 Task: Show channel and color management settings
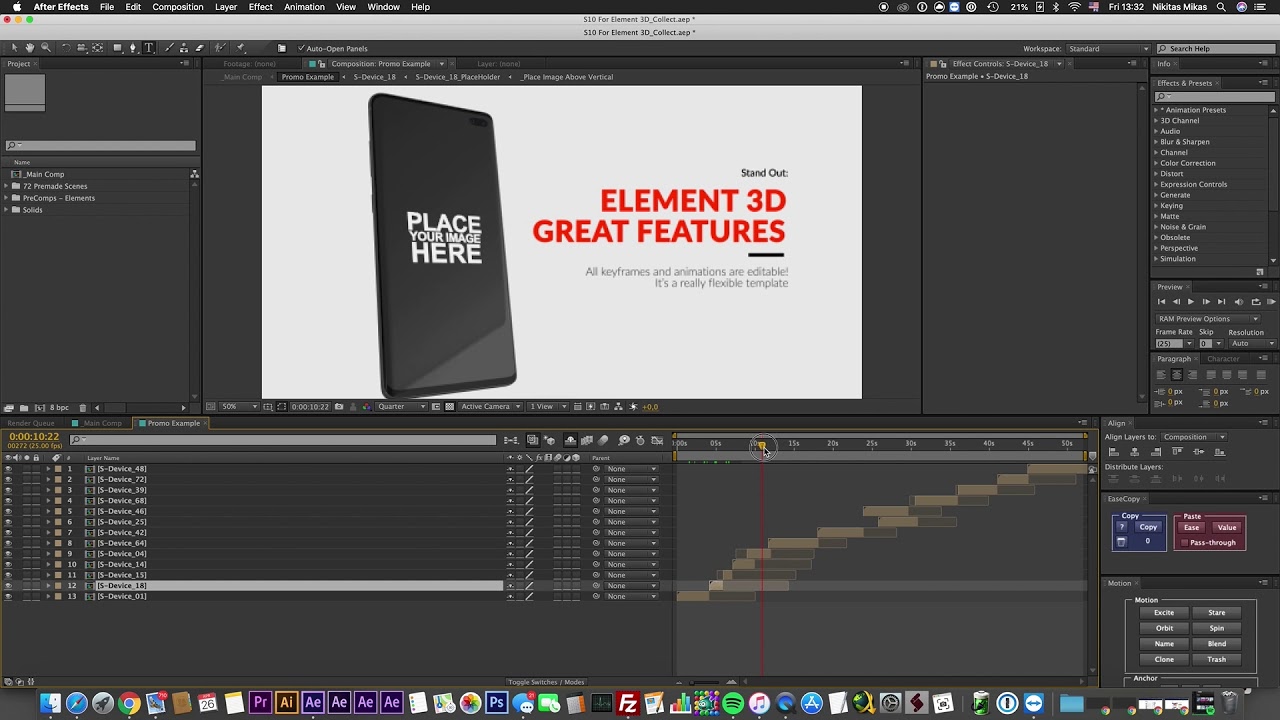[366, 407]
